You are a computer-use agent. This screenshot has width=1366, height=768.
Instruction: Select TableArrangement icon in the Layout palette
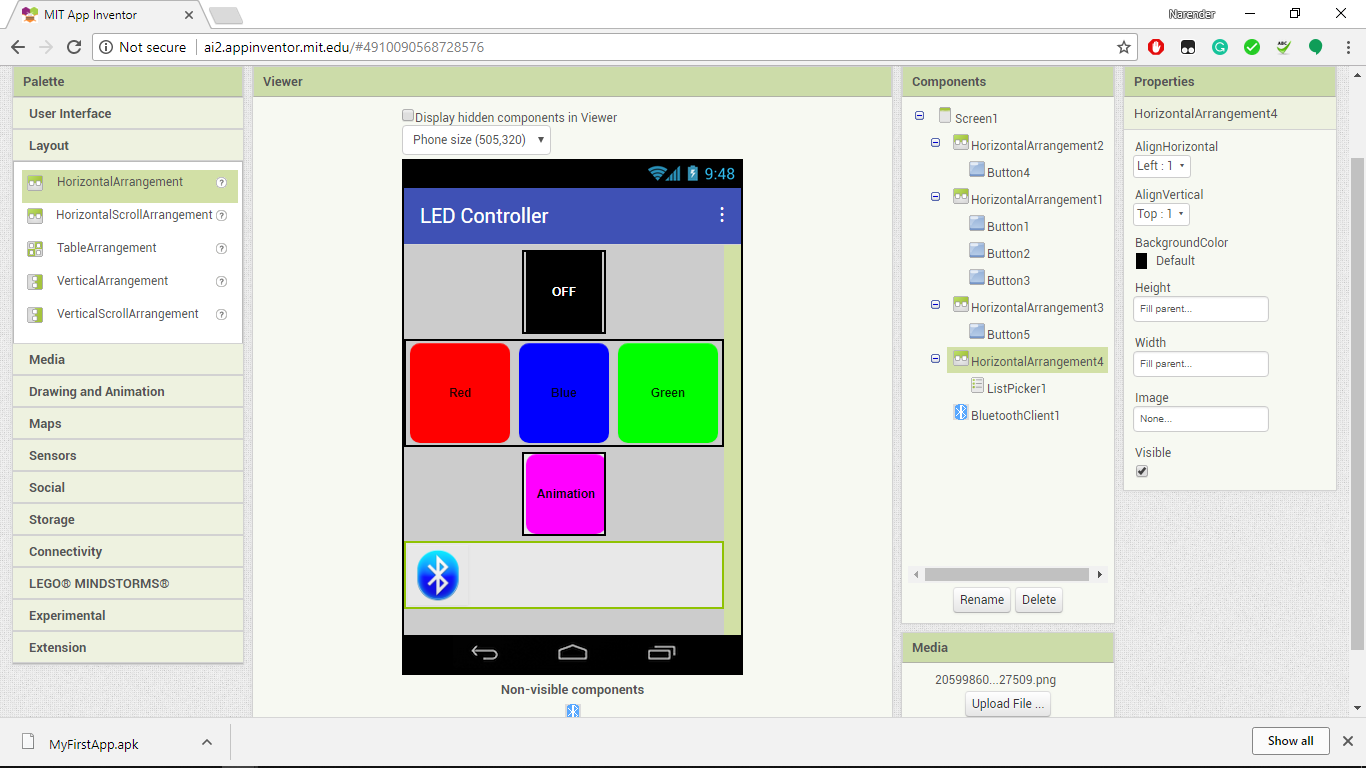(35, 249)
